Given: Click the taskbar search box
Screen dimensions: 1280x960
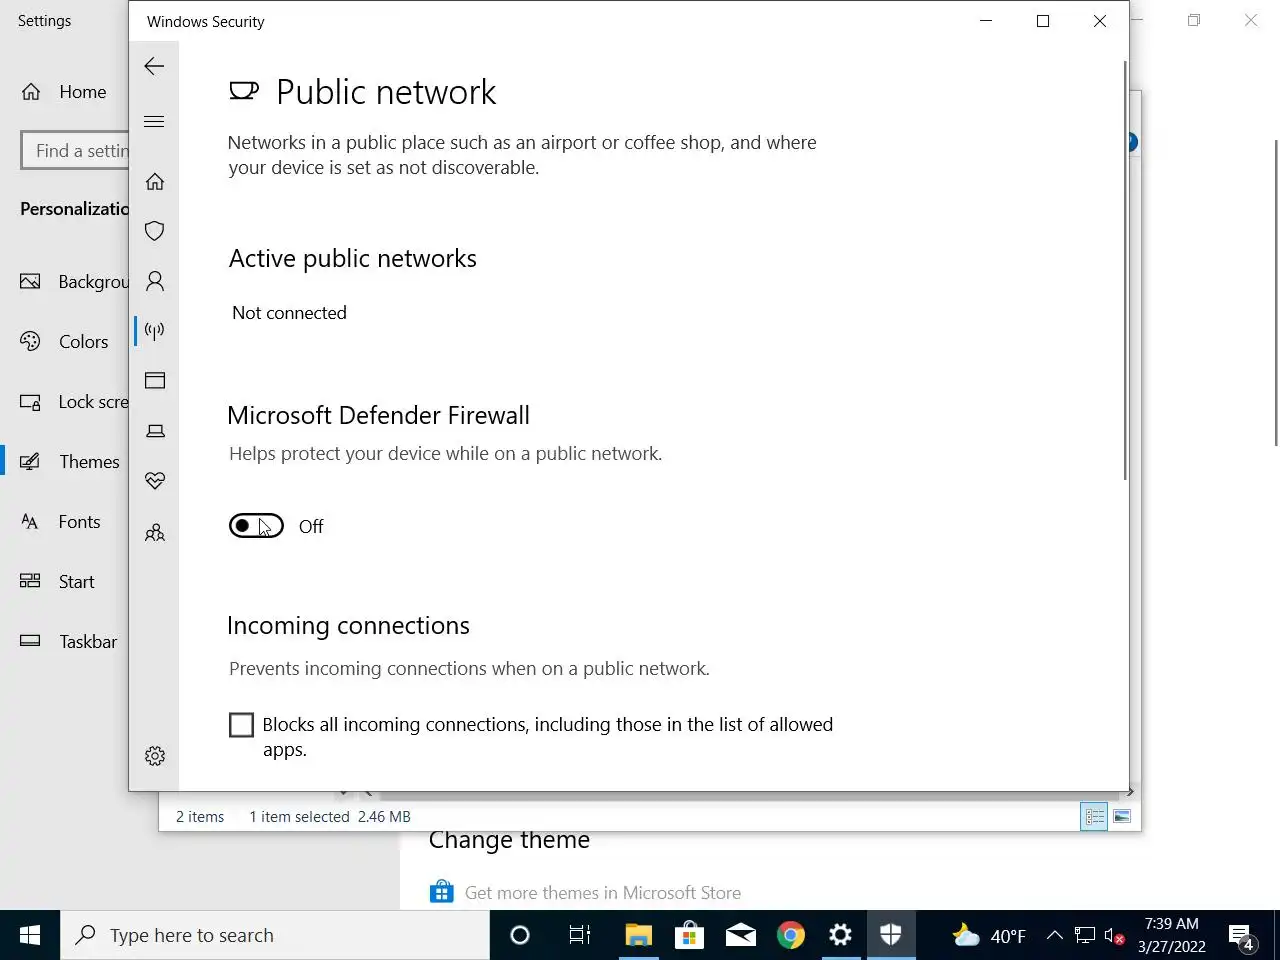Looking at the screenshot, I should 275,935.
